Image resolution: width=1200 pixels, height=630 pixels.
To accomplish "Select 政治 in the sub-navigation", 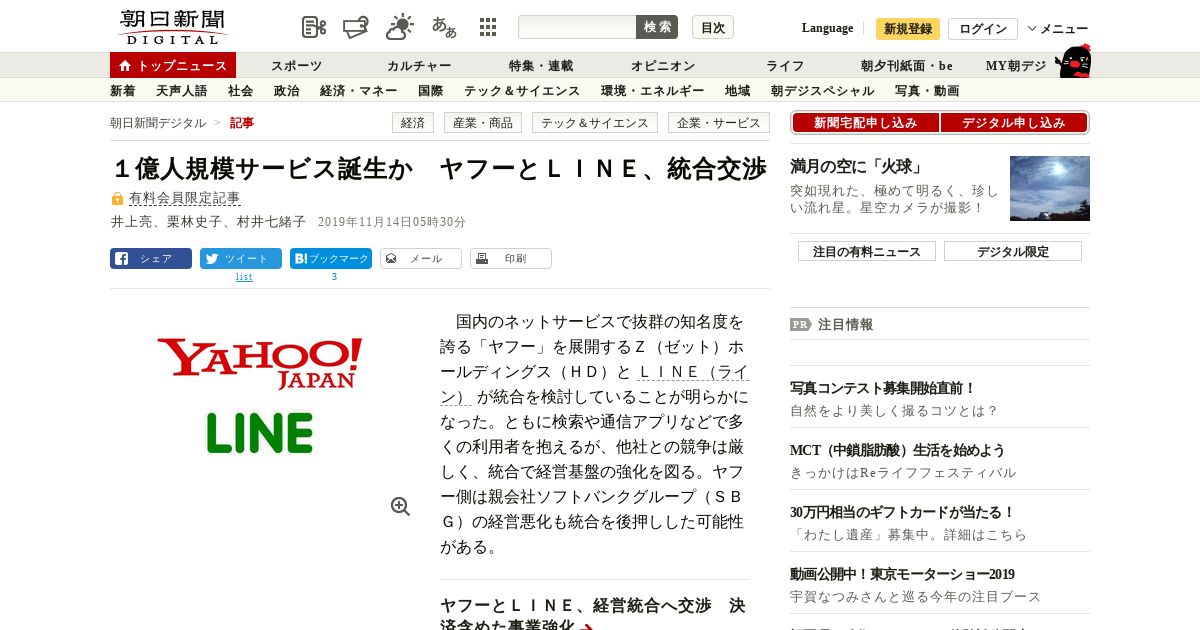I will tap(287, 91).
